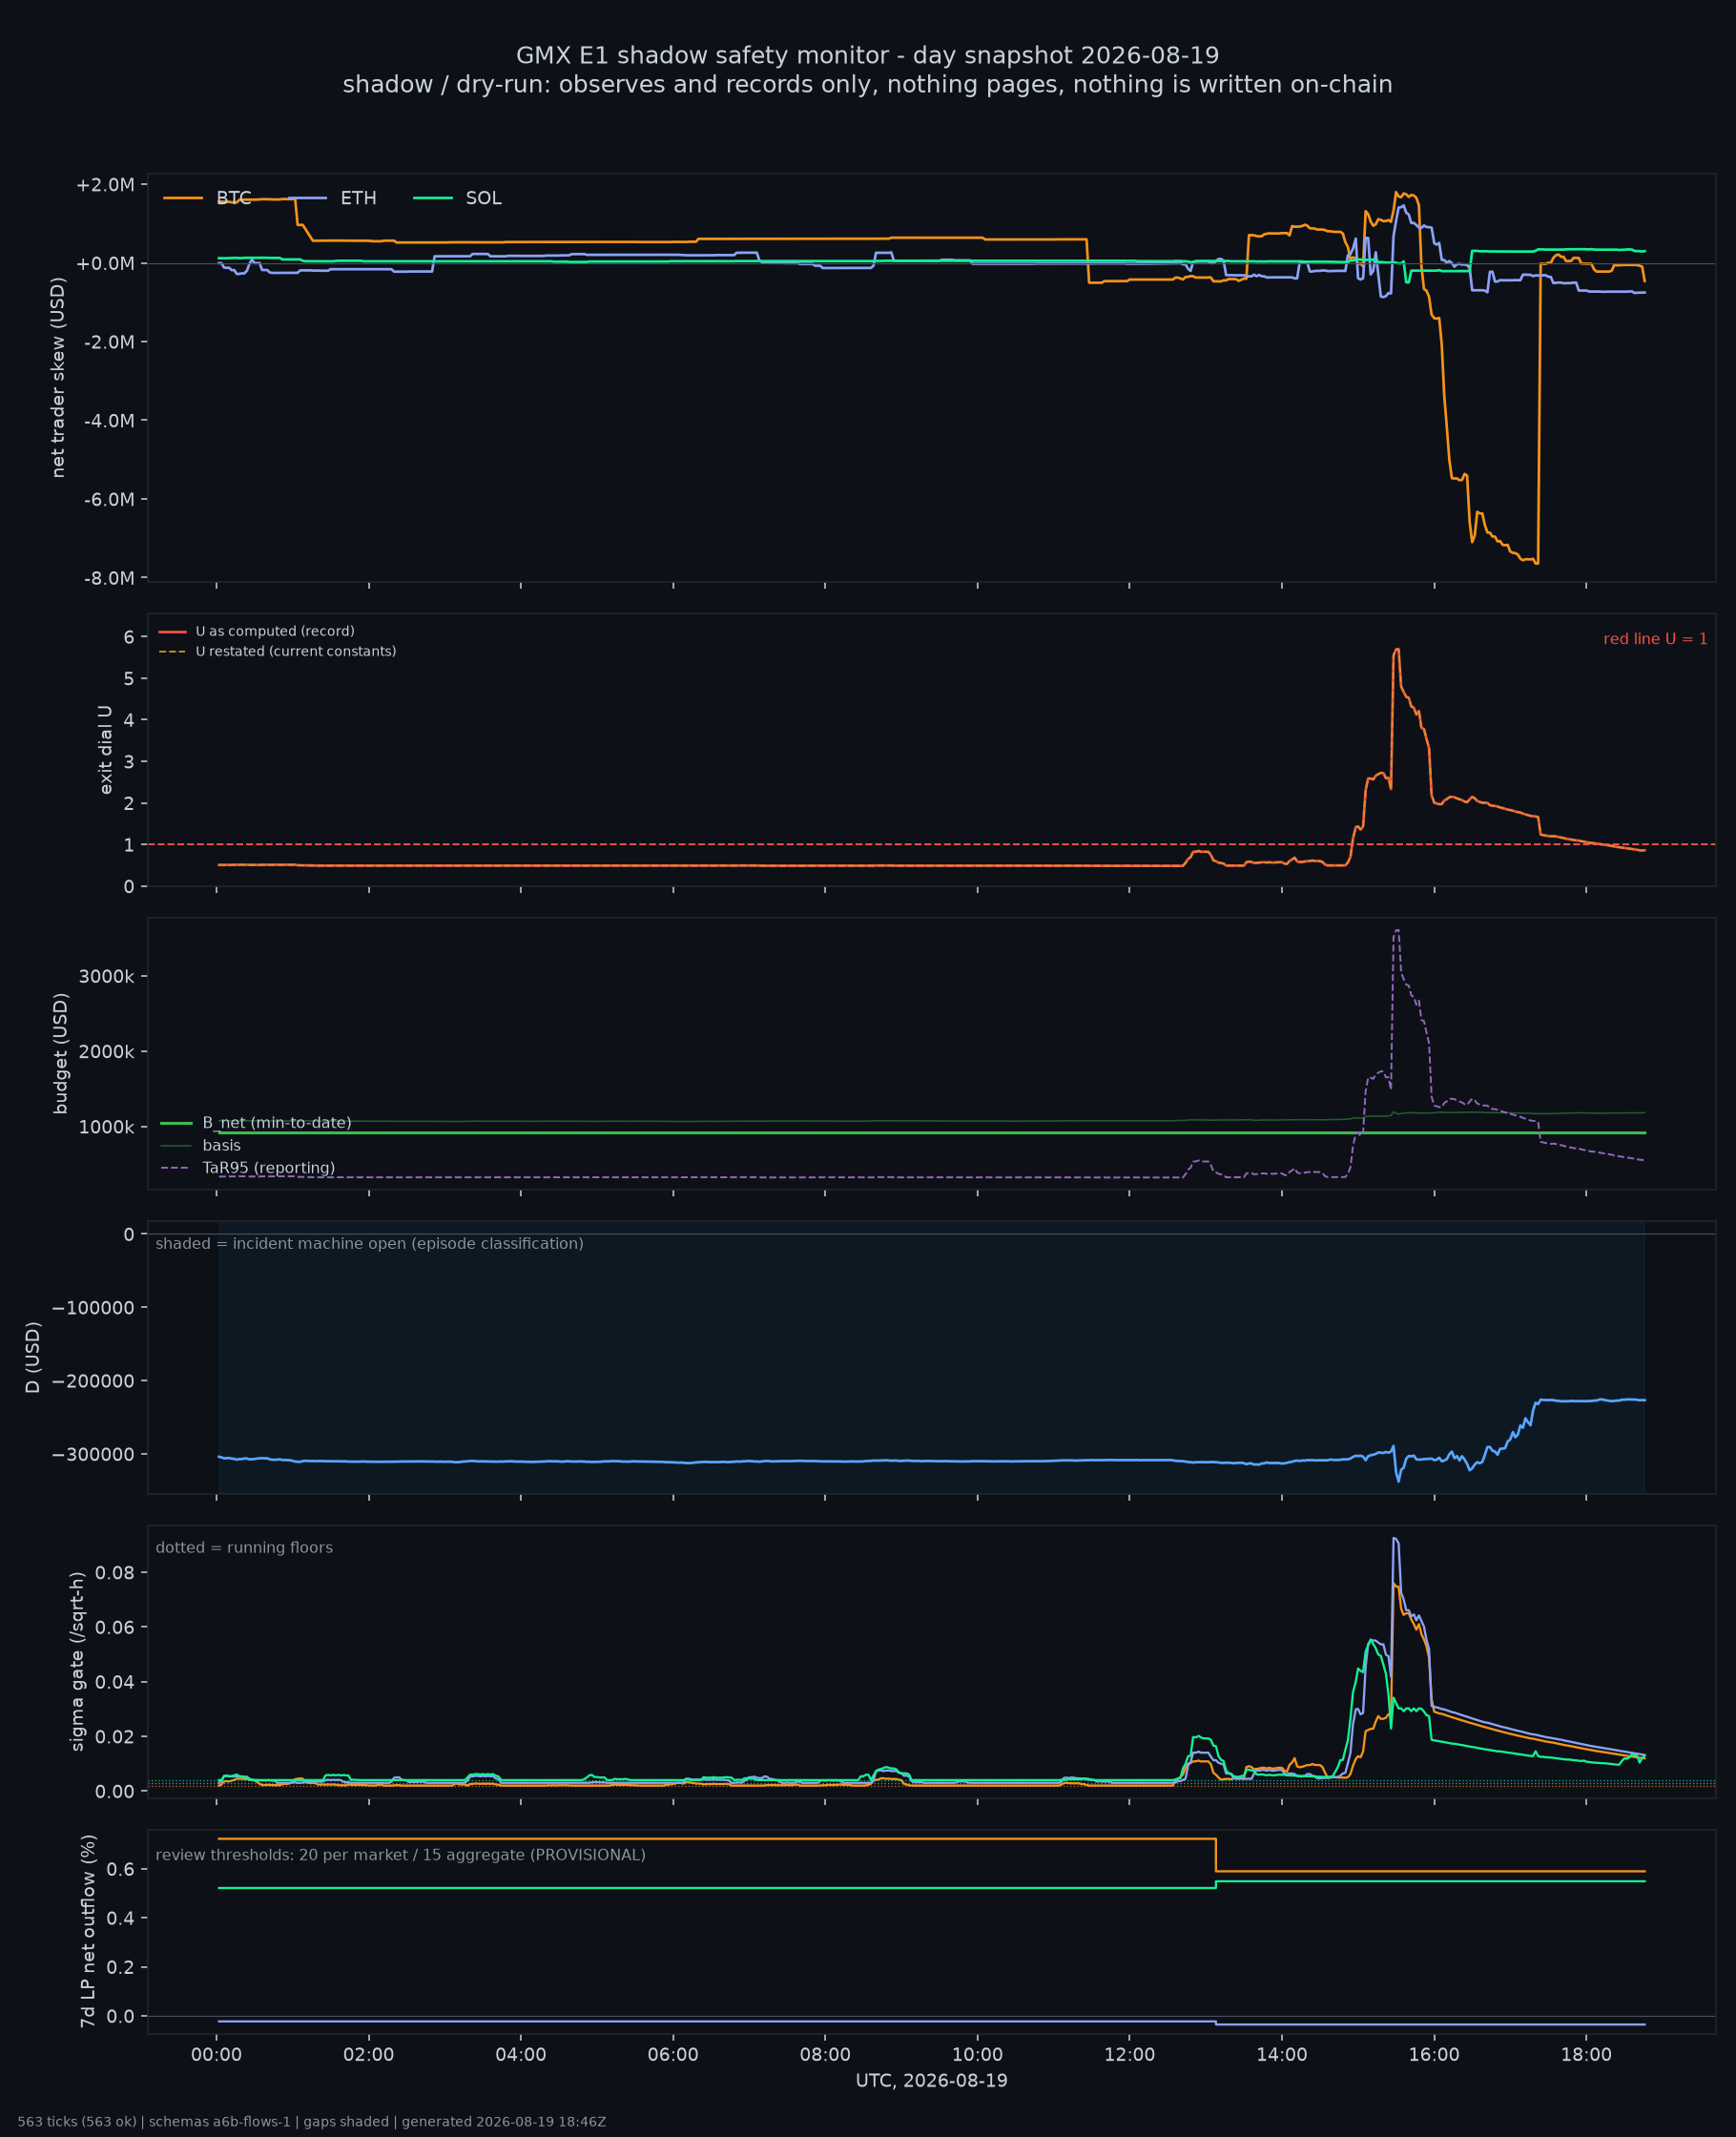
Task: Click the '−100000' D-axis tick label
Action: pyautogui.click(x=93, y=1308)
